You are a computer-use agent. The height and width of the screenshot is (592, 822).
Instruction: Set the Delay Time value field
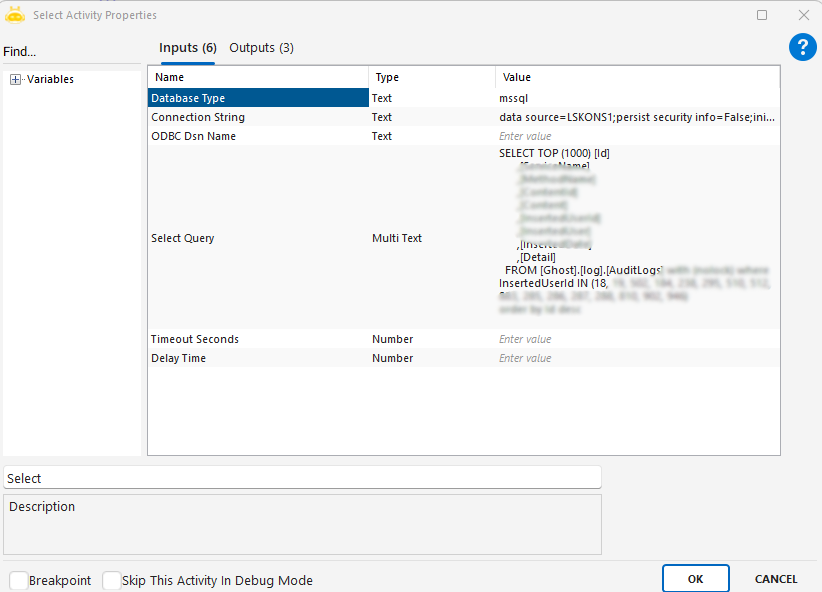636,358
